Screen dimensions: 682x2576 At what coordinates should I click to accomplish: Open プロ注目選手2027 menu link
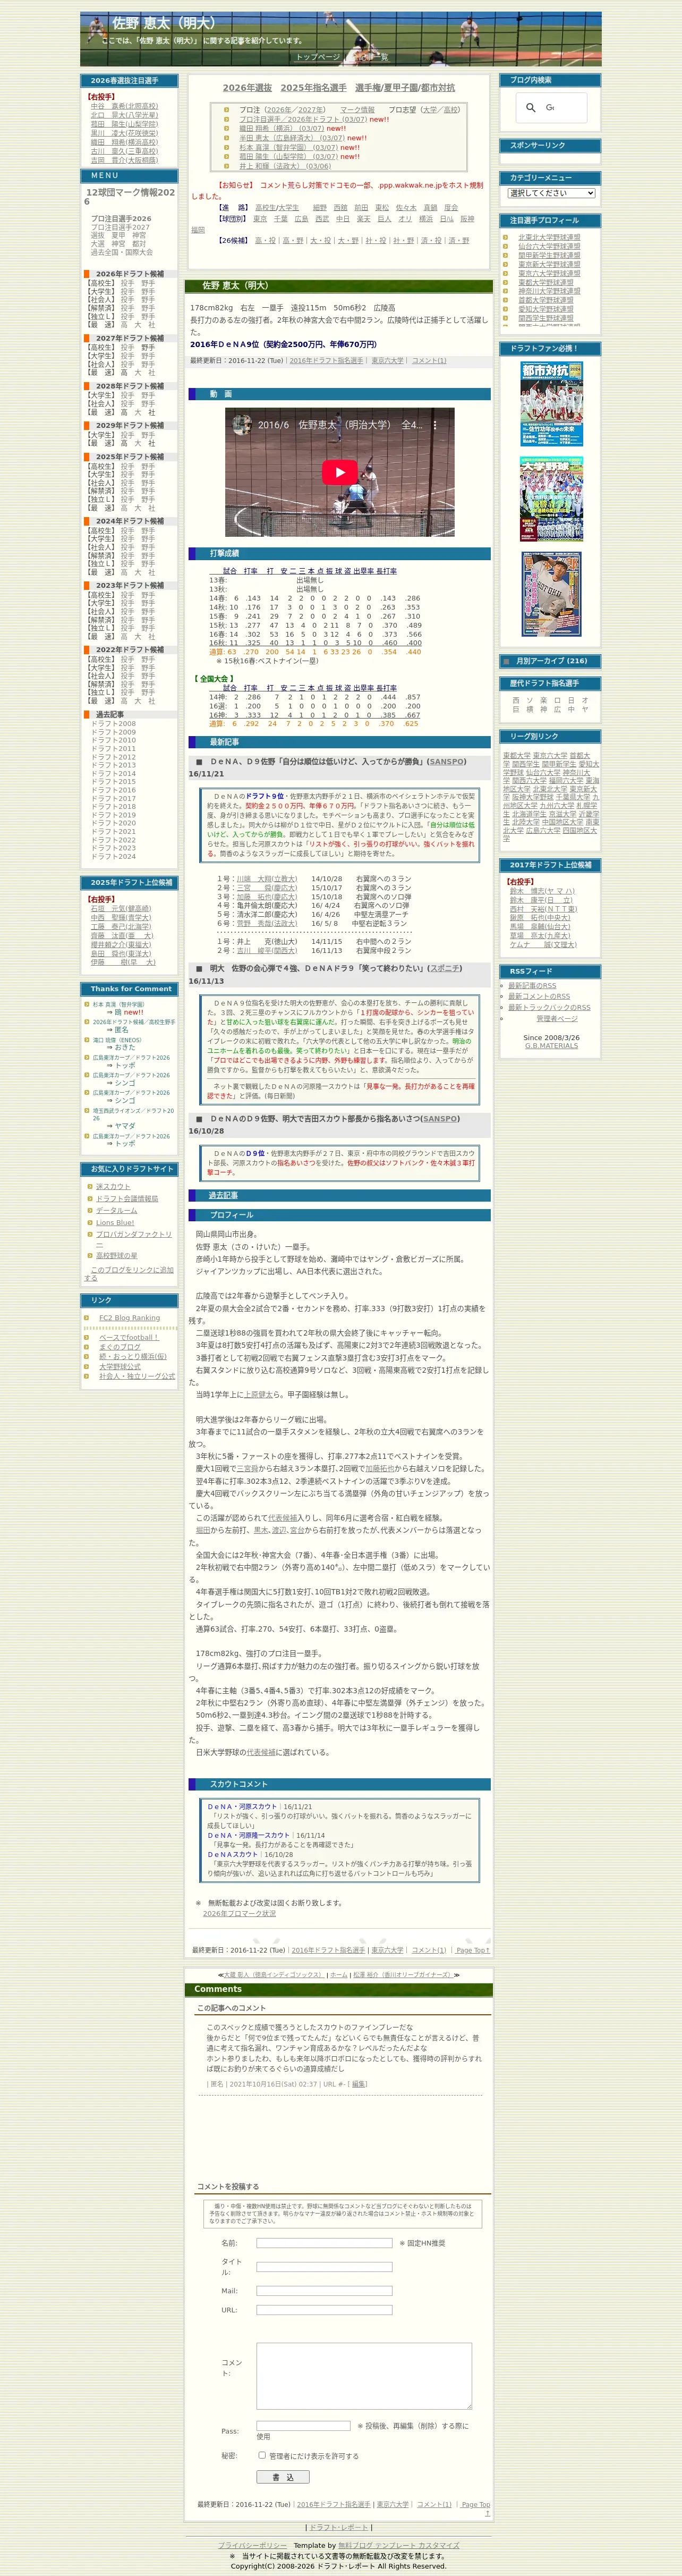pos(121,227)
